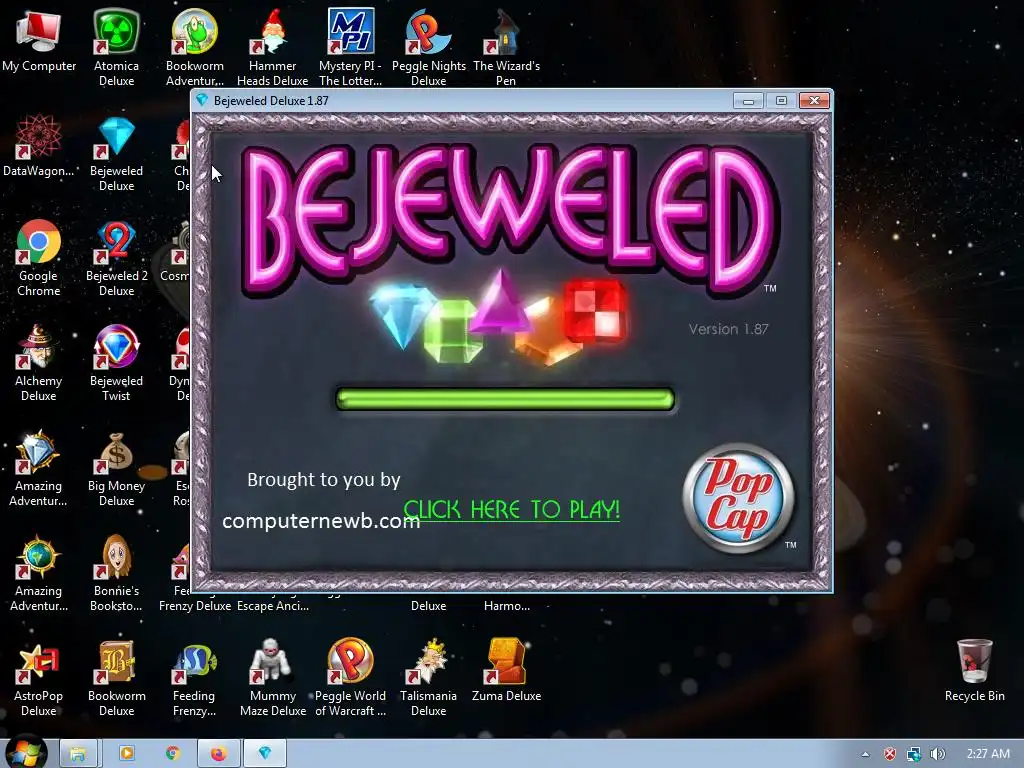Open My Computer desktop icon
Viewport: 1024px width, 768px height.
pyautogui.click(x=39, y=40)
